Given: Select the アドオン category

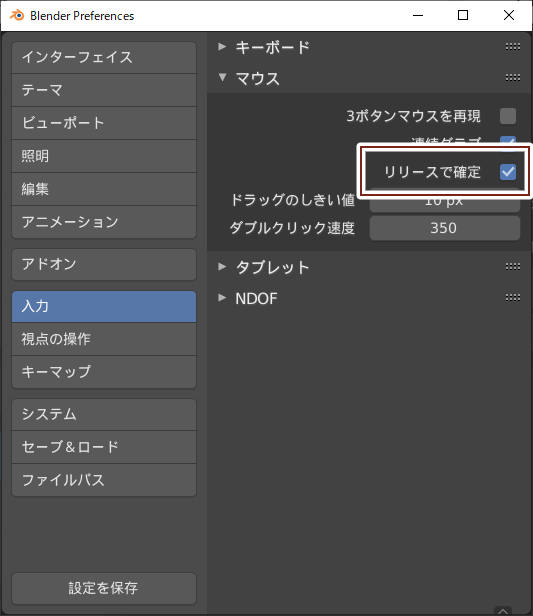Looking at the screenshot, I should (104, 264).
